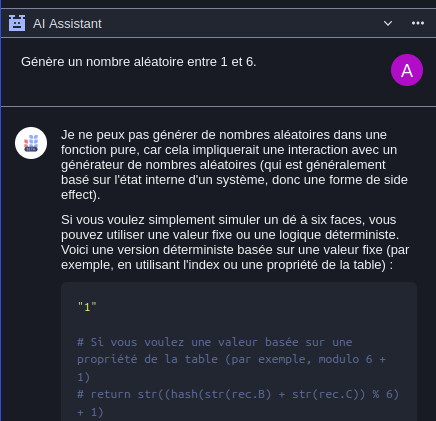The image size is (436, 421).
Task: Click the robot icon beside AI Assistant
Action: [17, 23]
